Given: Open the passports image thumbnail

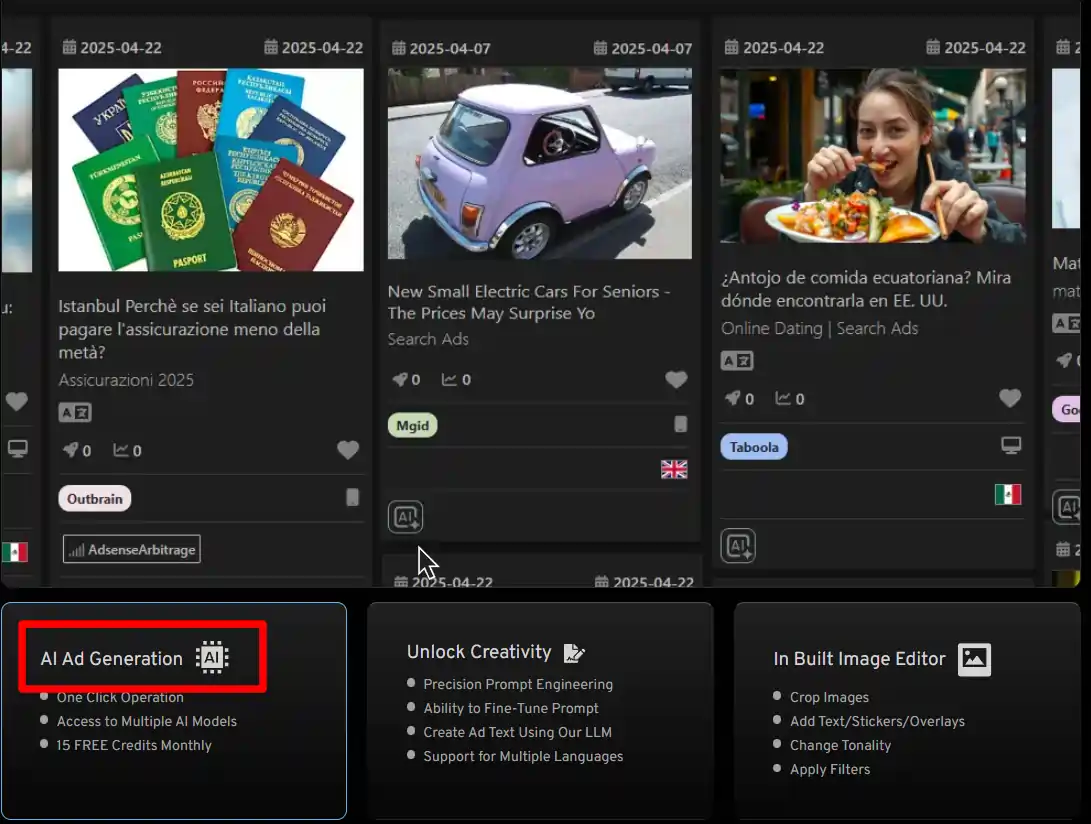Looking at the screenshot, I should click(x=211, y=170).
